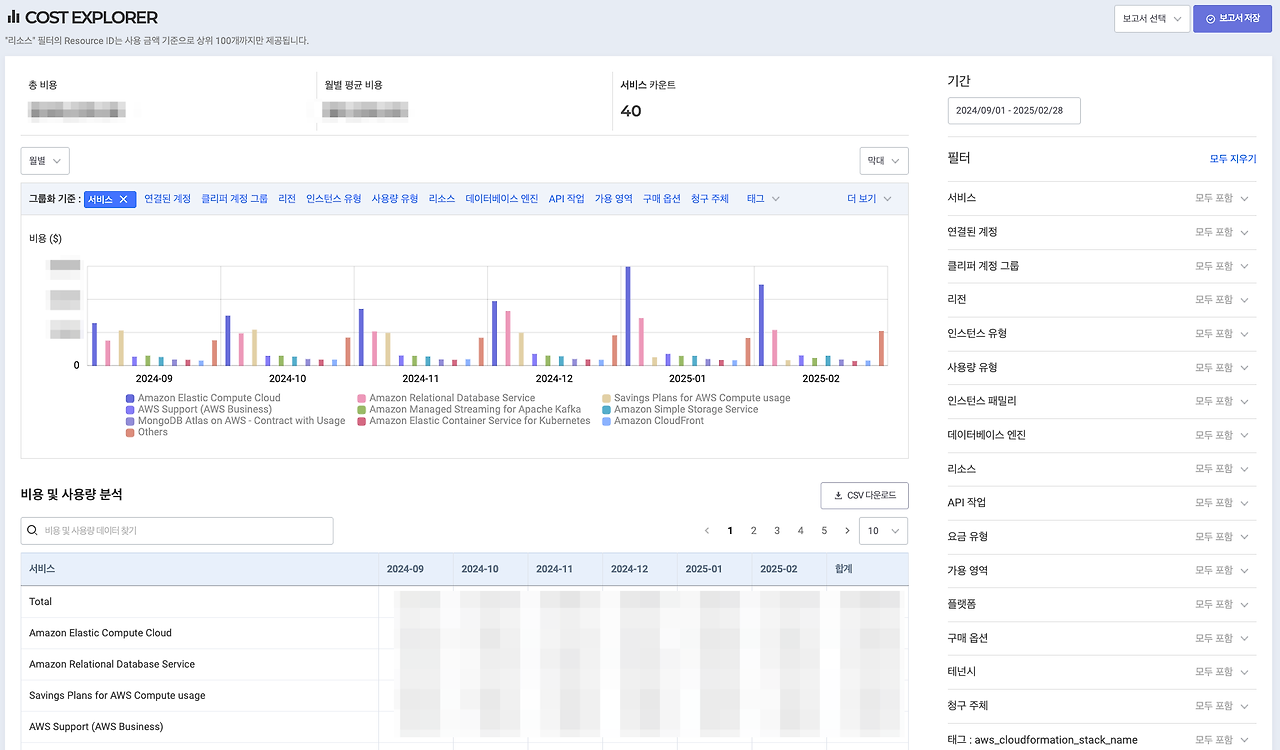The image size is (1280, 750).
Task: Expand the API 작업 filter in the 필터 panel
Action: [1102, 503]
